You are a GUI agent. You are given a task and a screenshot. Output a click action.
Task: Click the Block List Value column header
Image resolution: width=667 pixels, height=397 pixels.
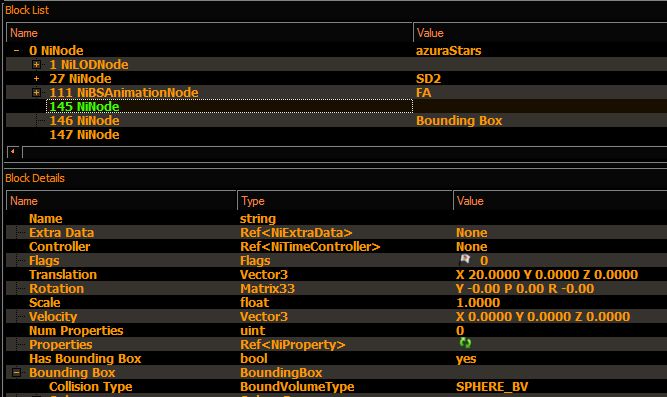[540, 33]
